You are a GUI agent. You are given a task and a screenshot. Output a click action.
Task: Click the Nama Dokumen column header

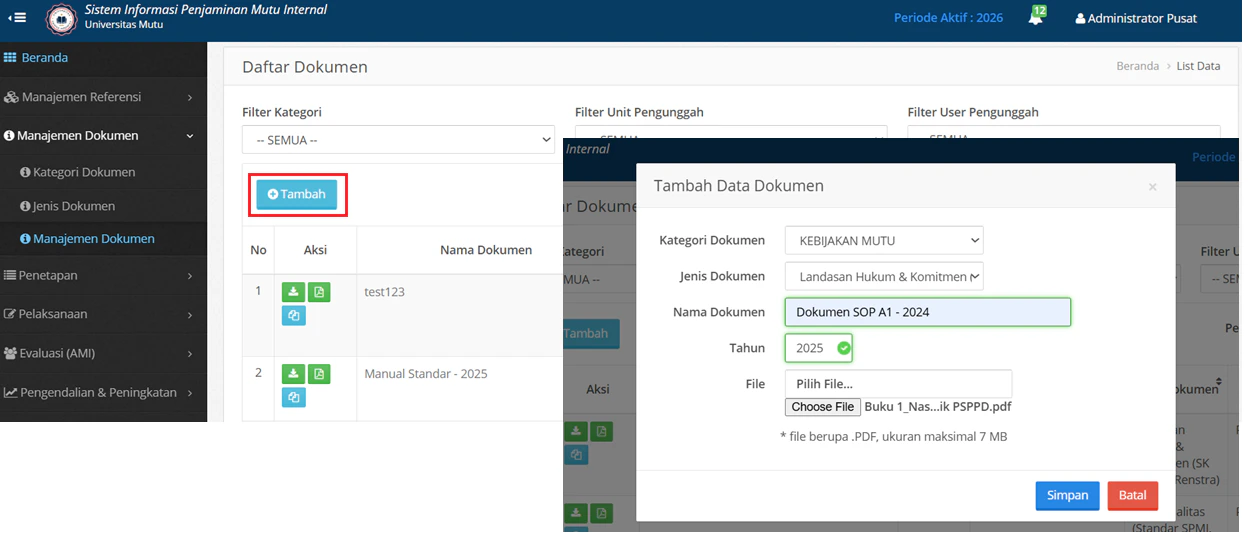(486, 250)
